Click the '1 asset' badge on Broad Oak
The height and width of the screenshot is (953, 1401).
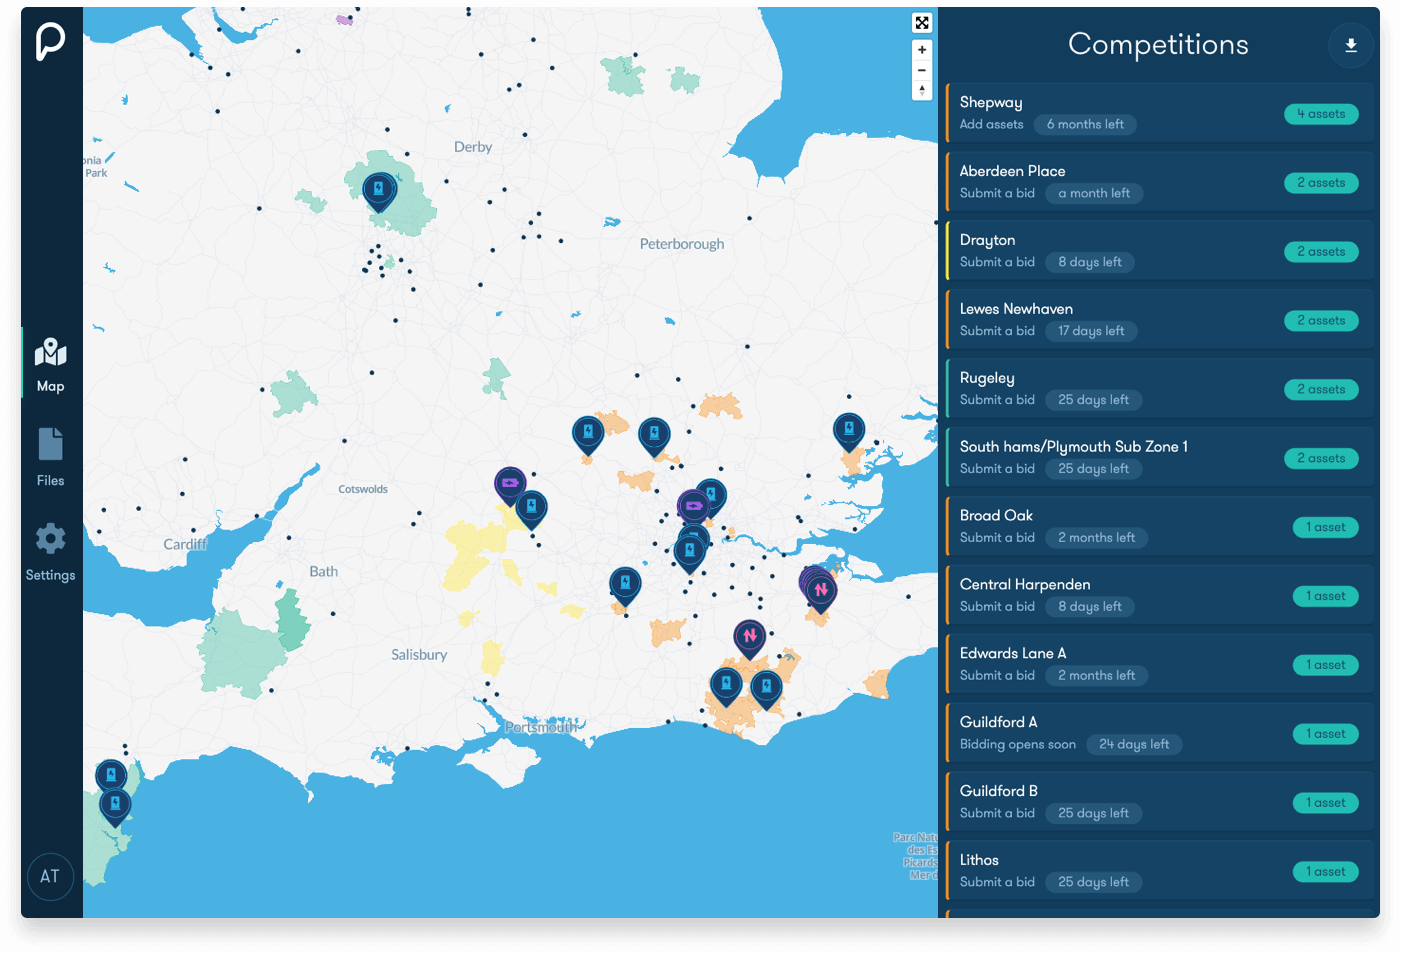point(1325,528)
